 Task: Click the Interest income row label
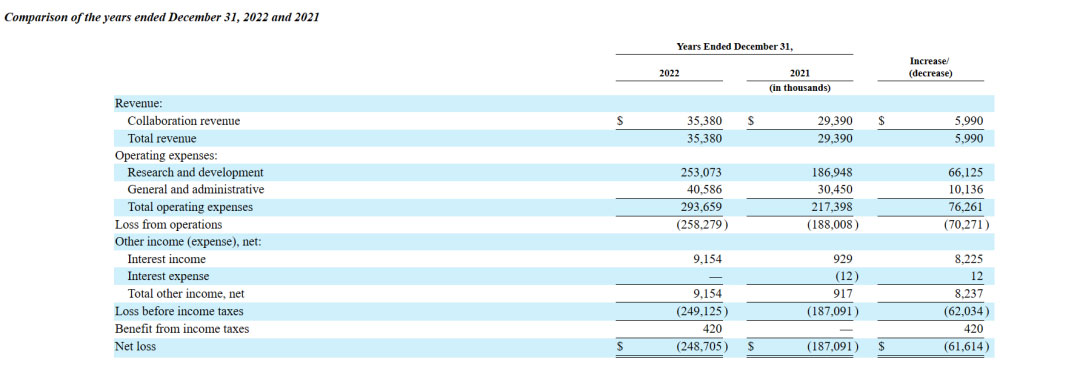click(167, 259)
